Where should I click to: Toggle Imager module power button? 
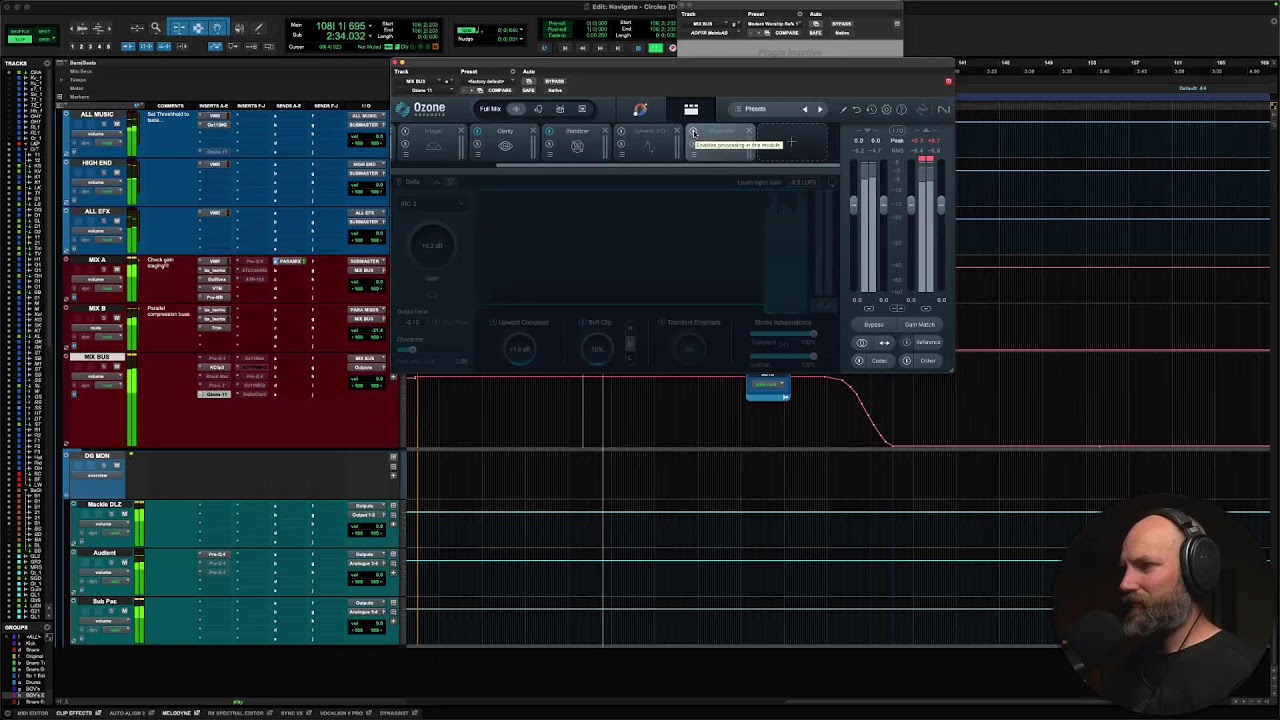tap(405, 131)
